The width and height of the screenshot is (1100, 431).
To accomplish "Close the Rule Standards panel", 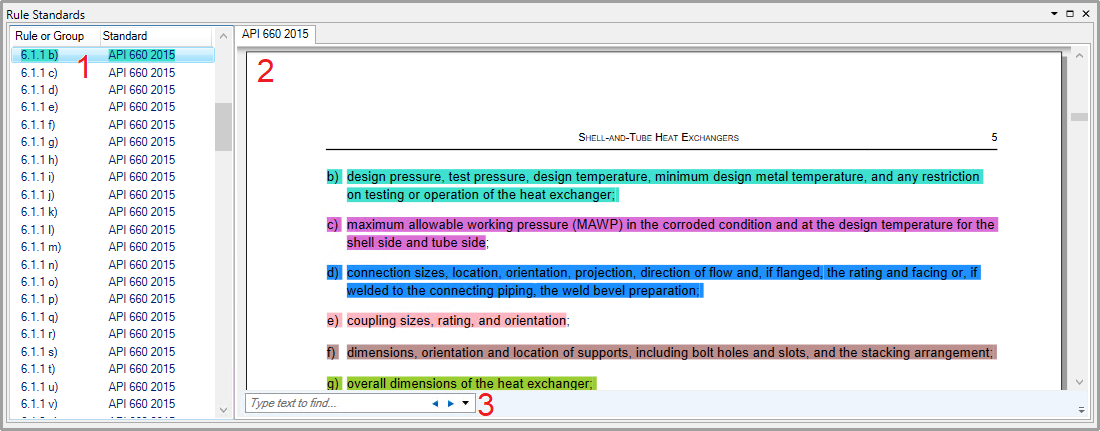I will click(x=1086, y=14).
